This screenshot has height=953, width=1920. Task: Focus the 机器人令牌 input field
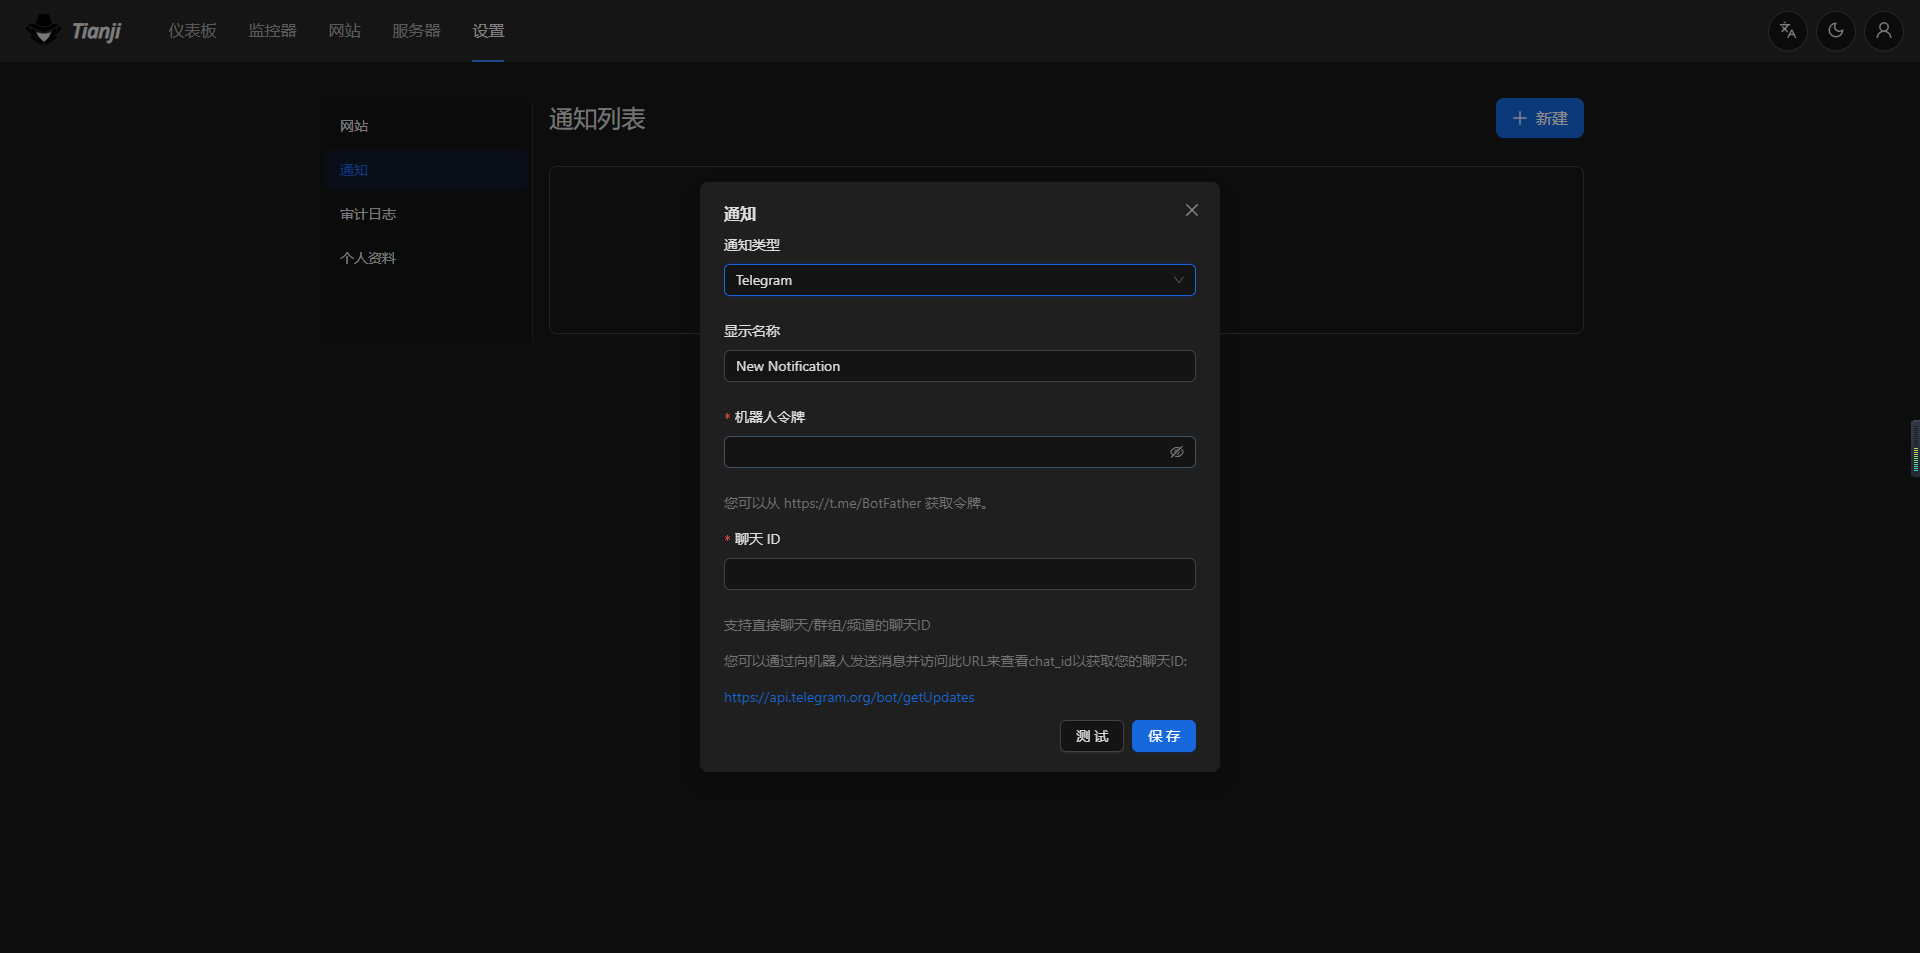pyautogui.click(x=940, y=452)
